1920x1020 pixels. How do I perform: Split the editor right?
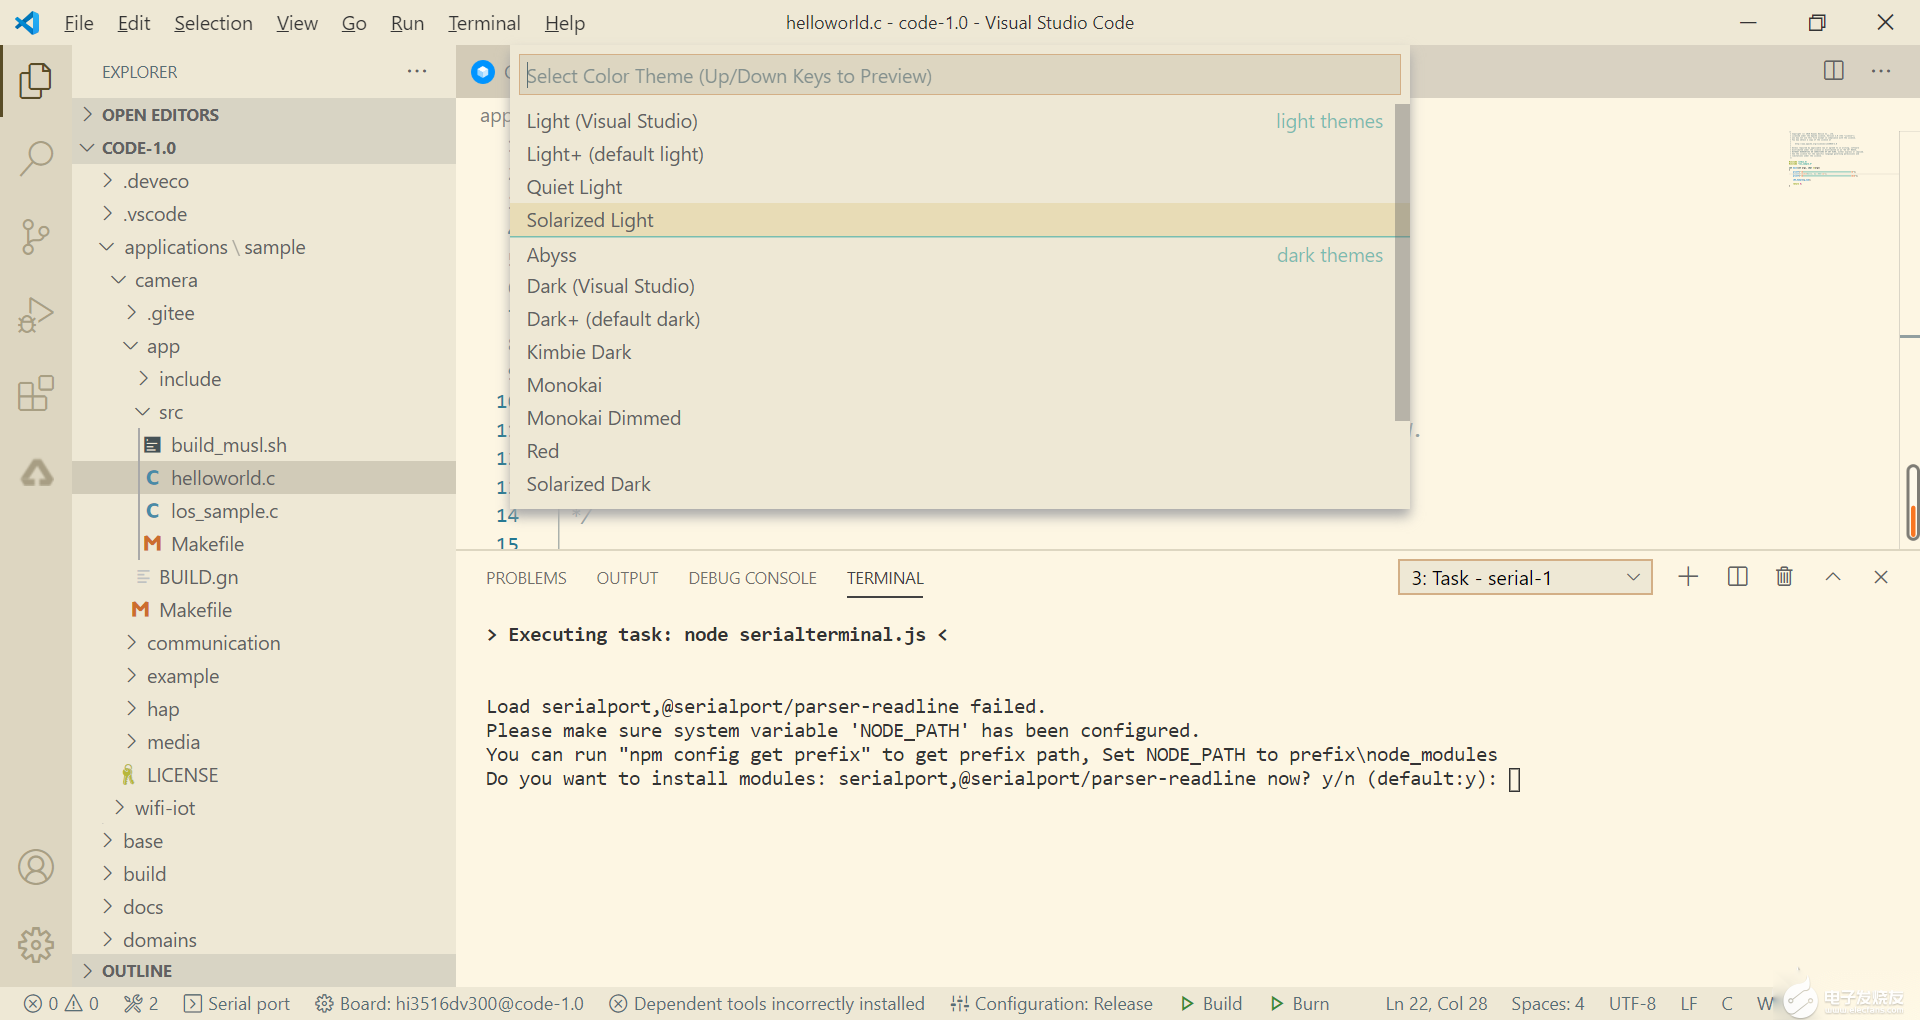point(1833,71)
